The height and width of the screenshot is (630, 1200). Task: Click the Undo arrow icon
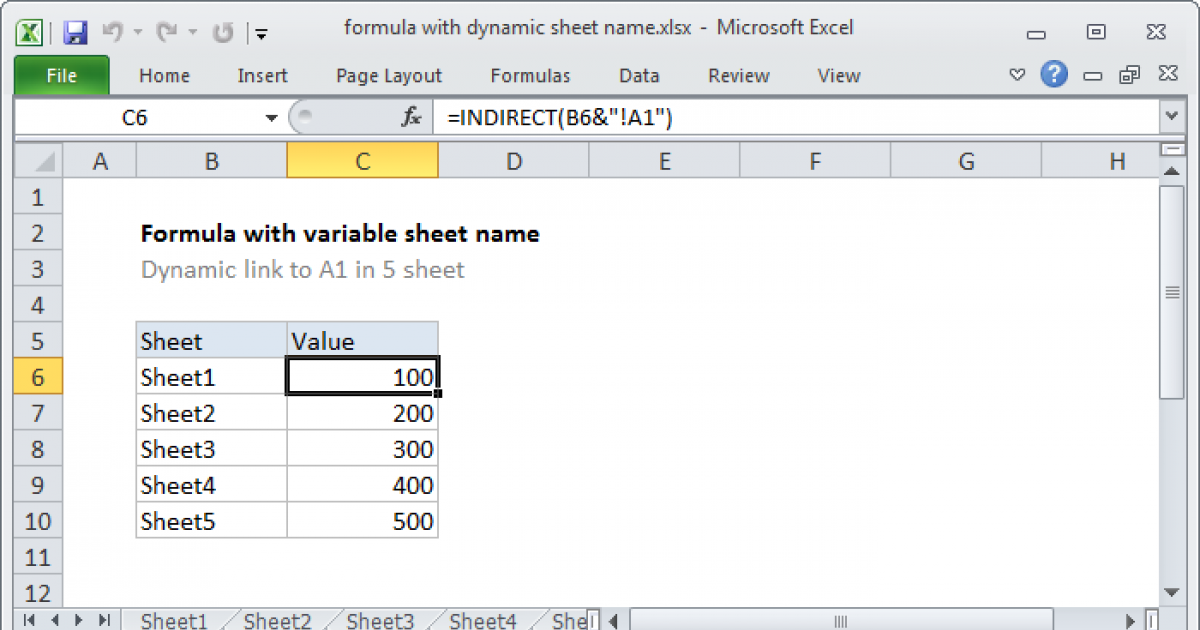[113, 32]
